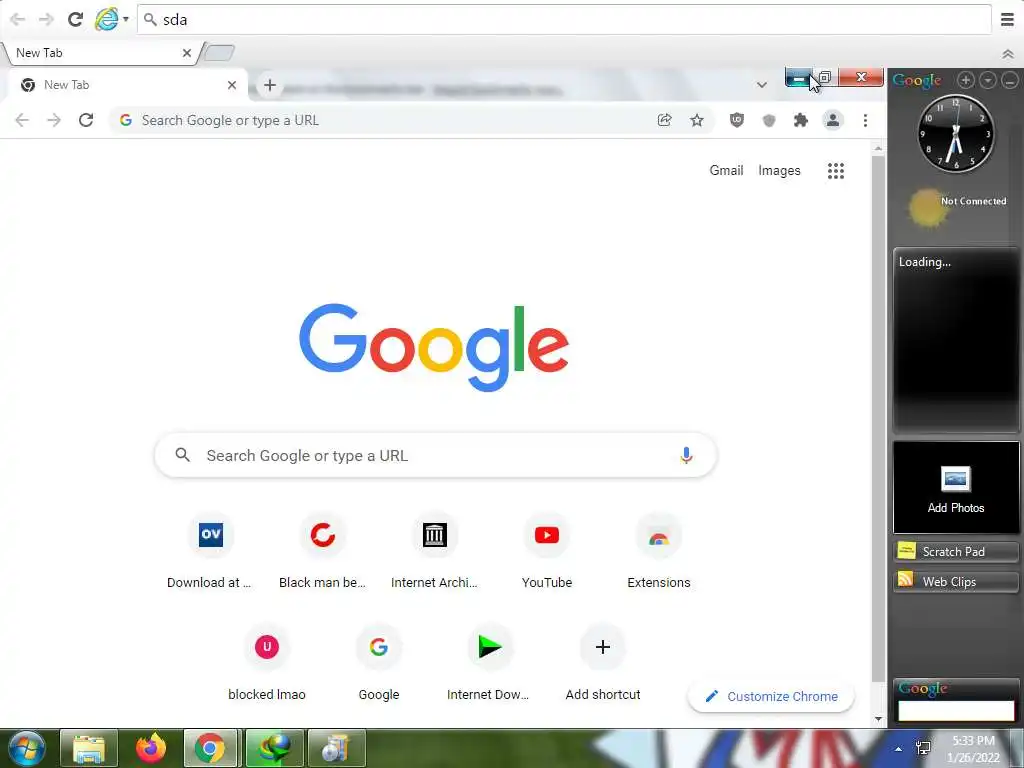Click the 'Not Connected' weather gadget

(959, 208)
